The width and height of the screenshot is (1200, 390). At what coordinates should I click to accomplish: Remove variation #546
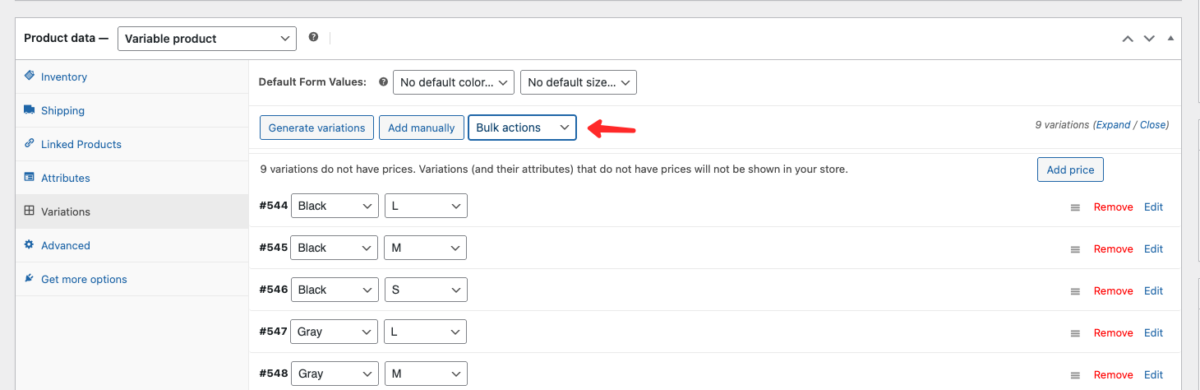pos(1113,291)
